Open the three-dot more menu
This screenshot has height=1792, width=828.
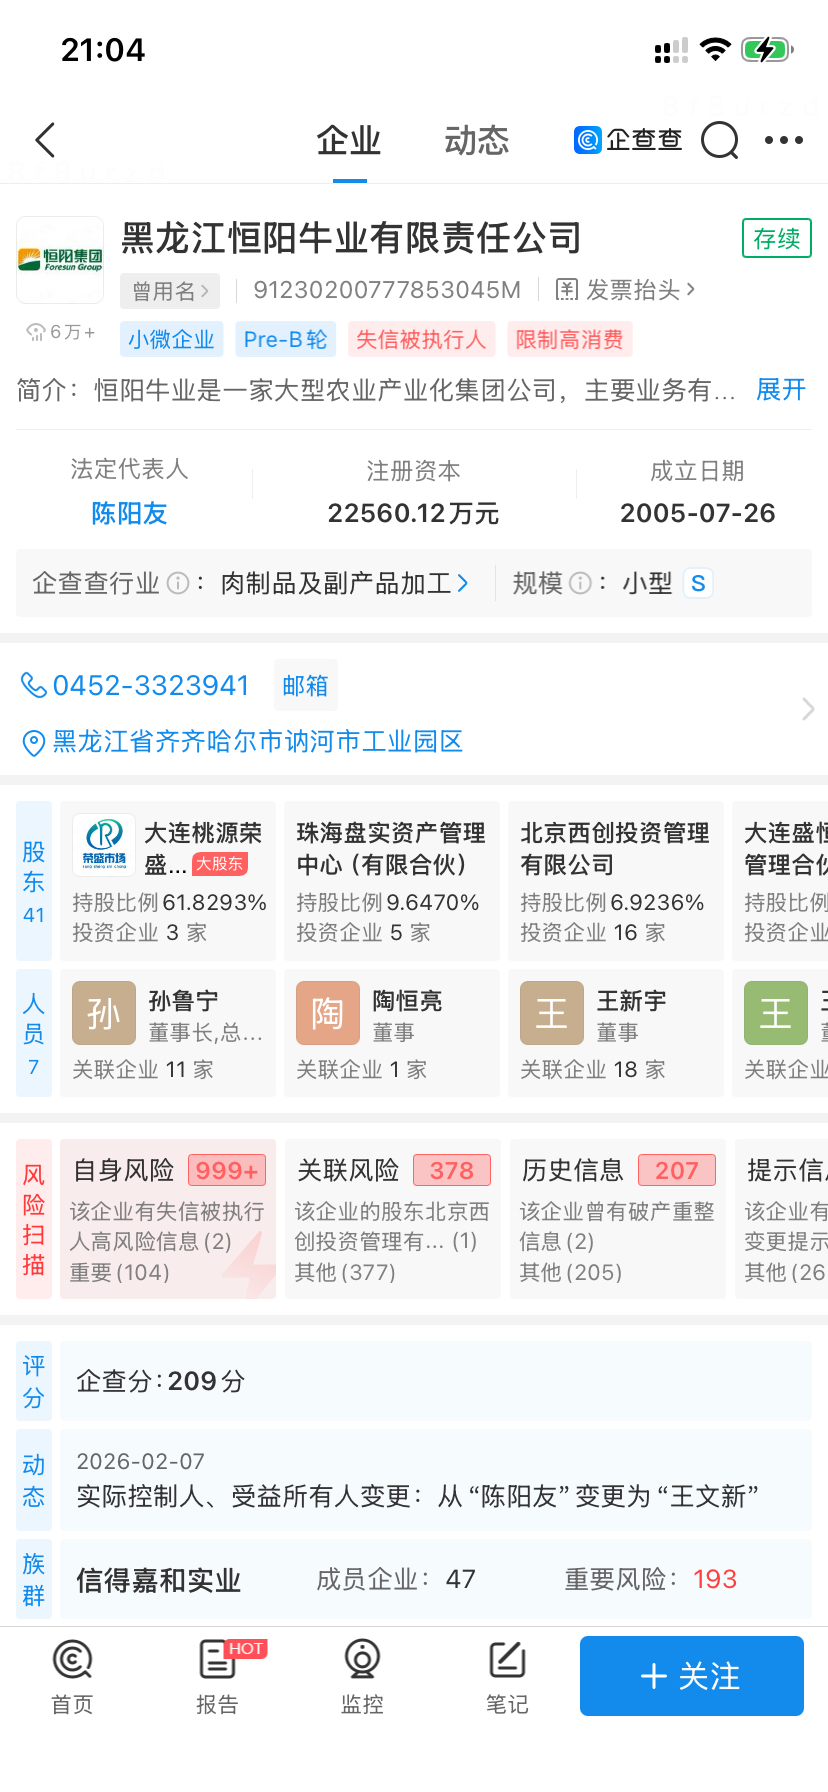coord(784,140)
